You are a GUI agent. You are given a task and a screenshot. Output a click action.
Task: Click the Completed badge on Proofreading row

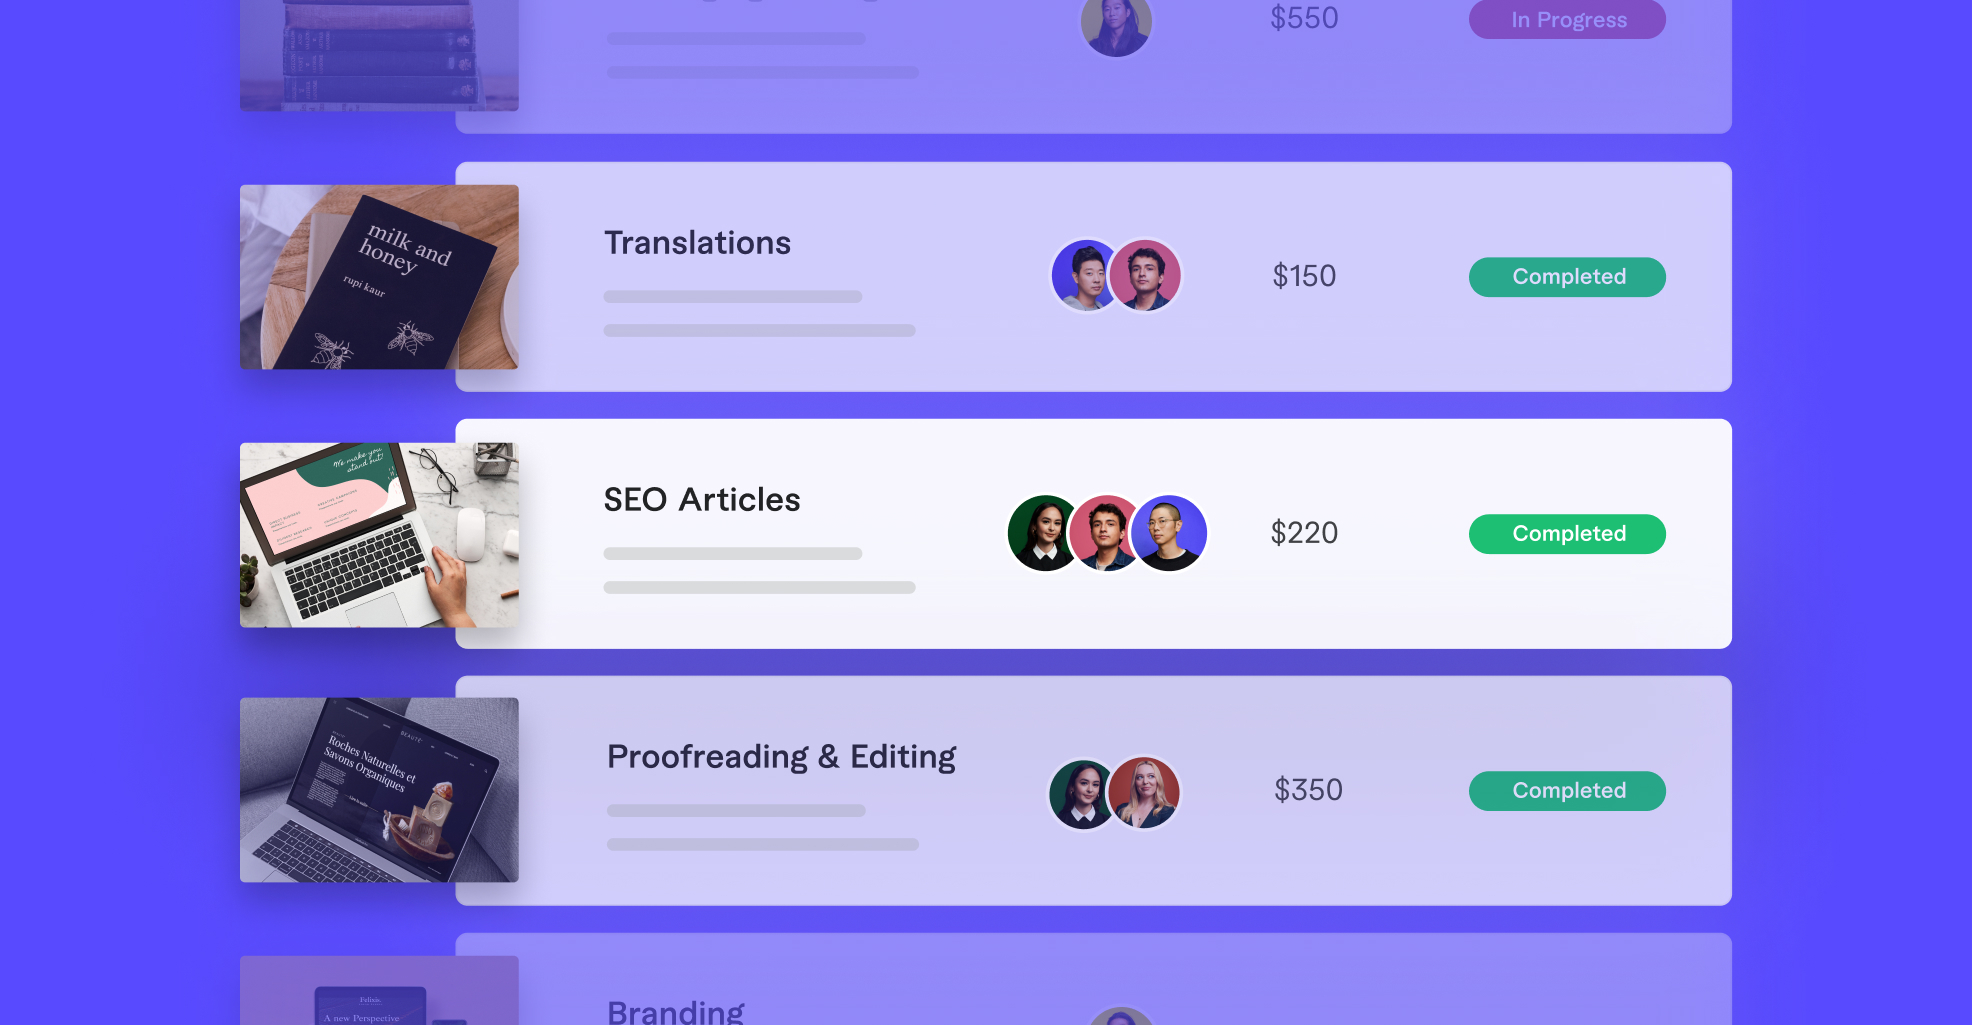pyautogui.click(x=1567, y=791)
